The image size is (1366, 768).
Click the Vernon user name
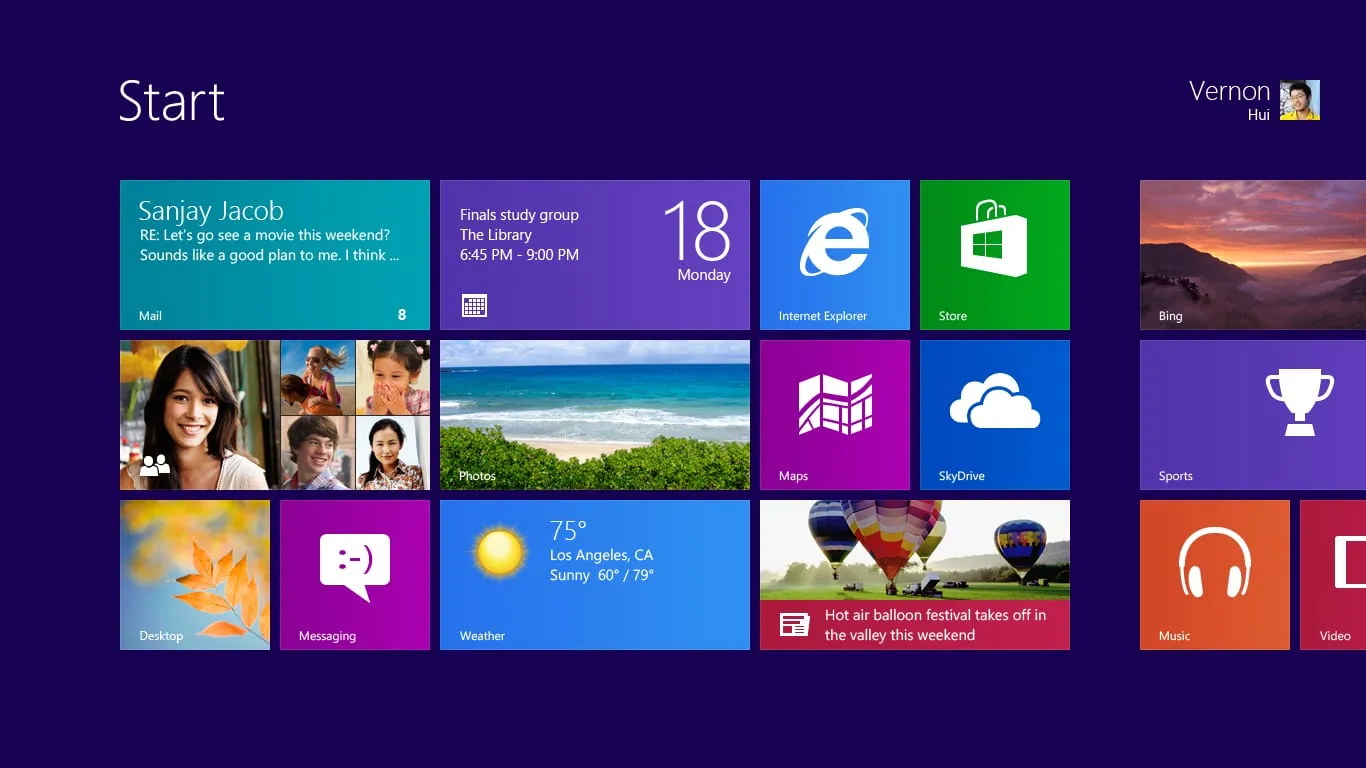(1229, 91)
